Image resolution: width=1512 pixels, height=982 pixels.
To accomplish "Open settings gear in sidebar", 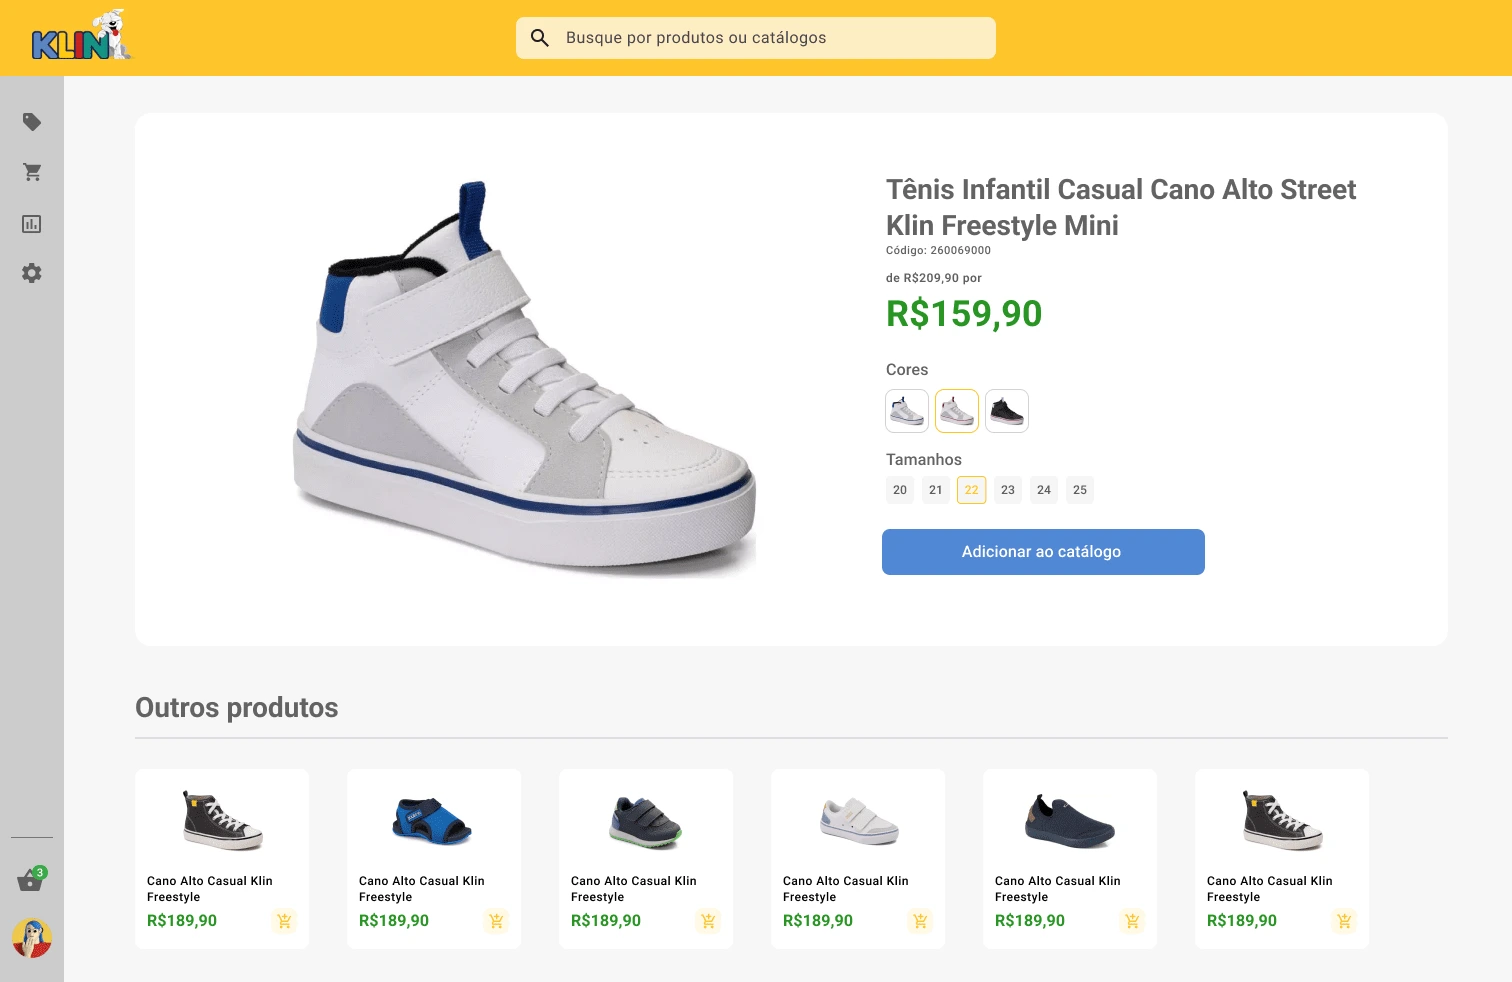I will point(32,273).
